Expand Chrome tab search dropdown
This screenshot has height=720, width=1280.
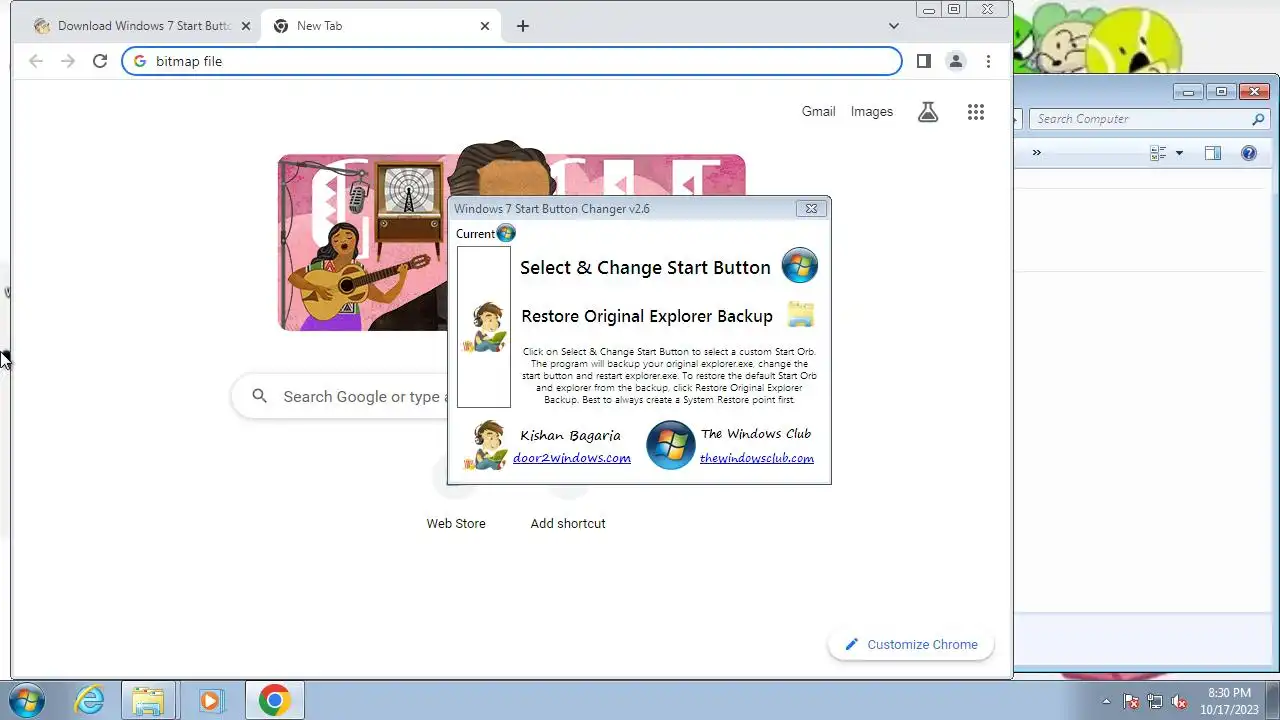click(894, 26)
